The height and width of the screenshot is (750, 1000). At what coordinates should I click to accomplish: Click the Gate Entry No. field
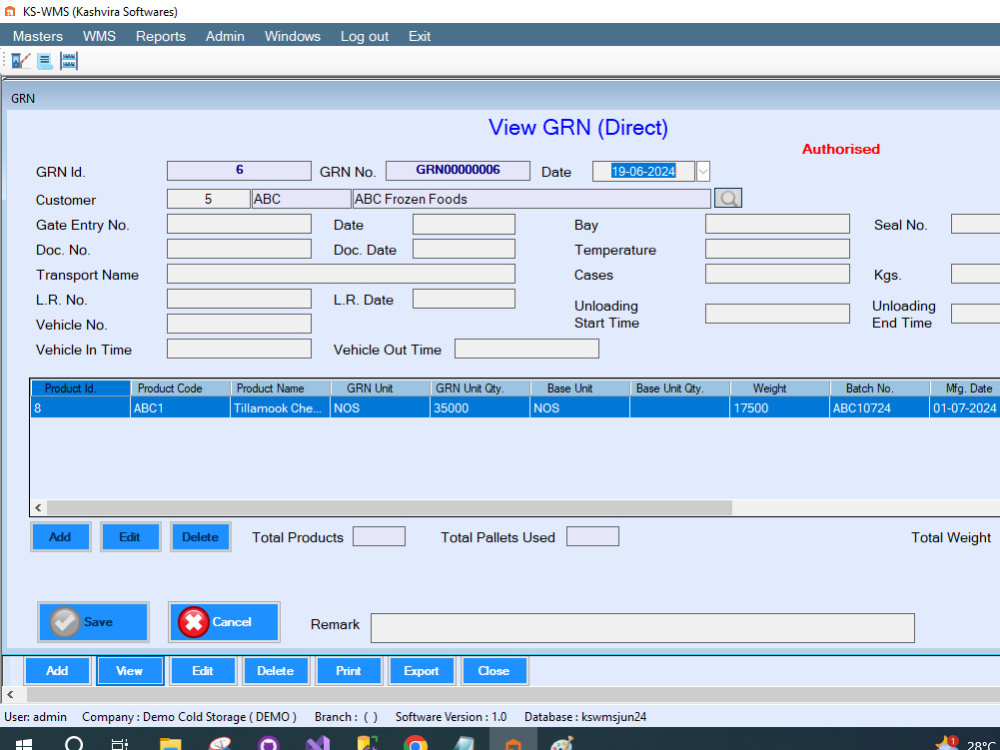(239, 224)
